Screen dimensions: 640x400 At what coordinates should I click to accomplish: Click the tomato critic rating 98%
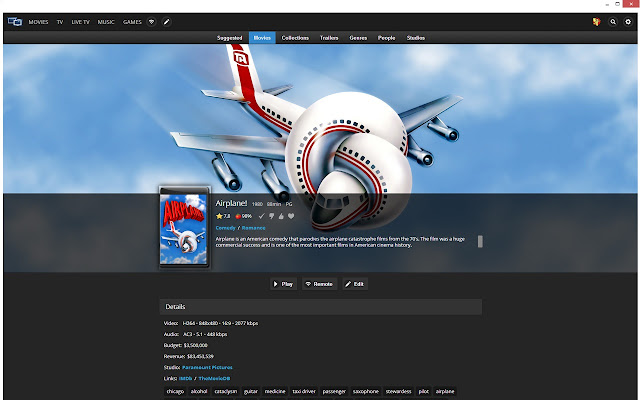(244, 216)
